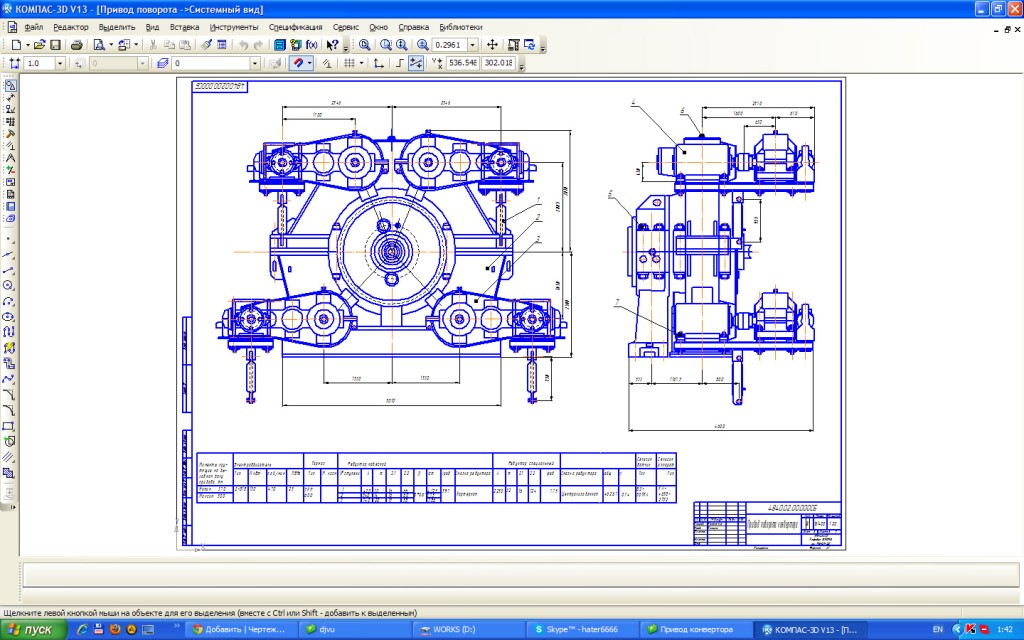Open the grid settings dropdown arrow
1024x640 pixels.
tap(361, 63)
